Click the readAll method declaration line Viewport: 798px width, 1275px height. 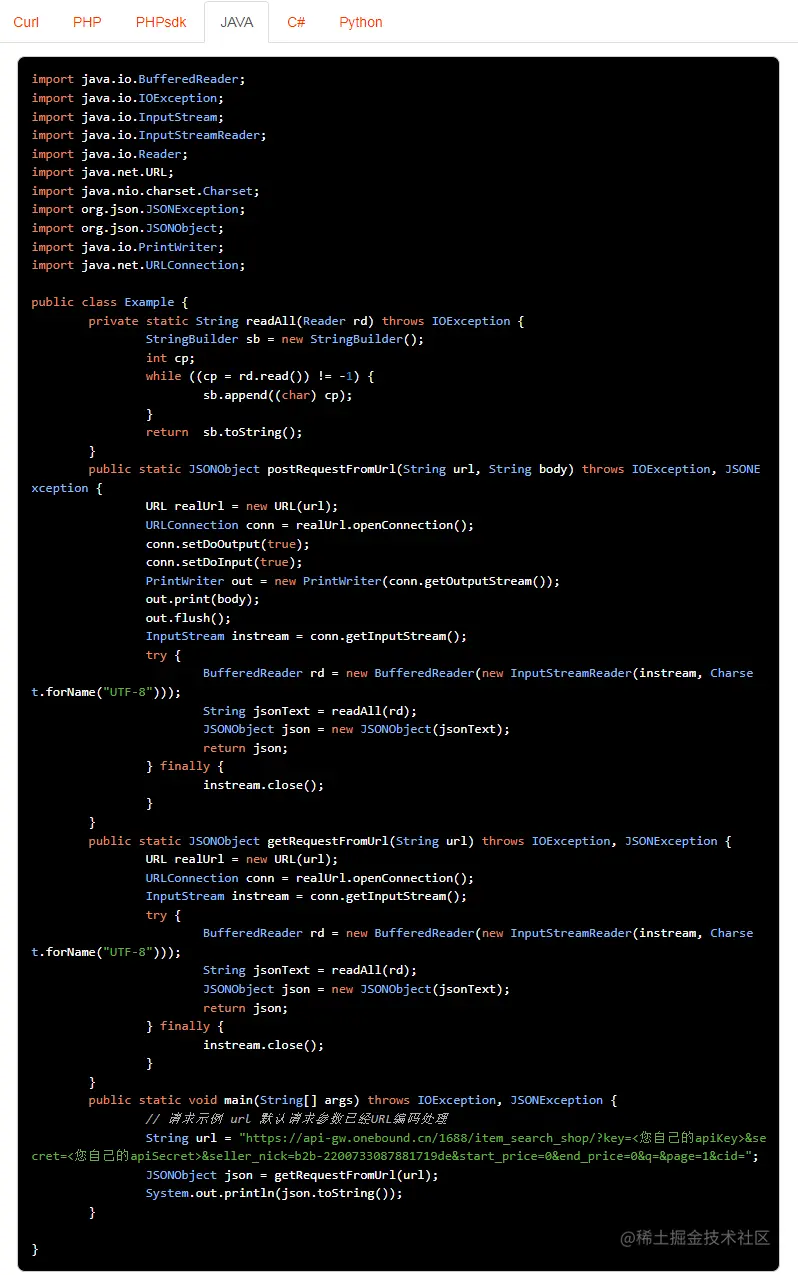point(306,321)
